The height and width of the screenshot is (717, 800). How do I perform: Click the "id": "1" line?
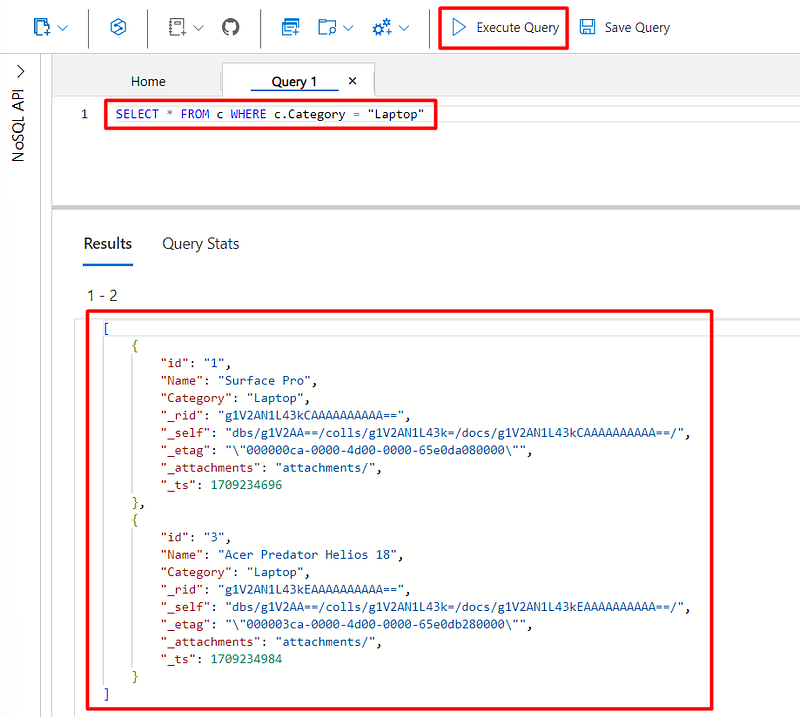[x=195, y=363]
